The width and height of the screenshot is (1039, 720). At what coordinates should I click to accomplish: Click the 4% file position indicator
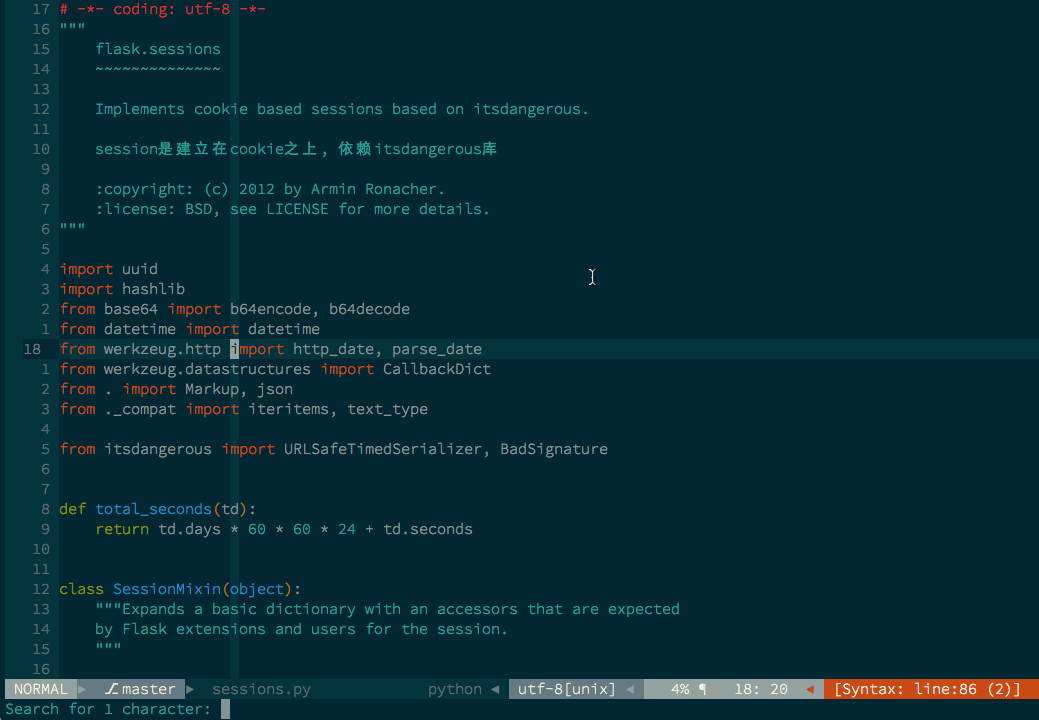[680, 689]
